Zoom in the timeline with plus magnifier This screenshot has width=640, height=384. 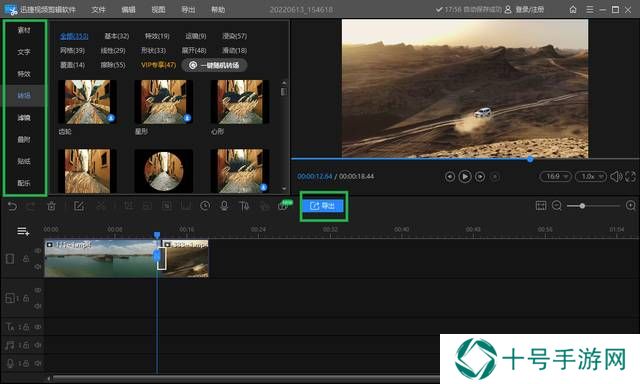click(x=631, y=206)
